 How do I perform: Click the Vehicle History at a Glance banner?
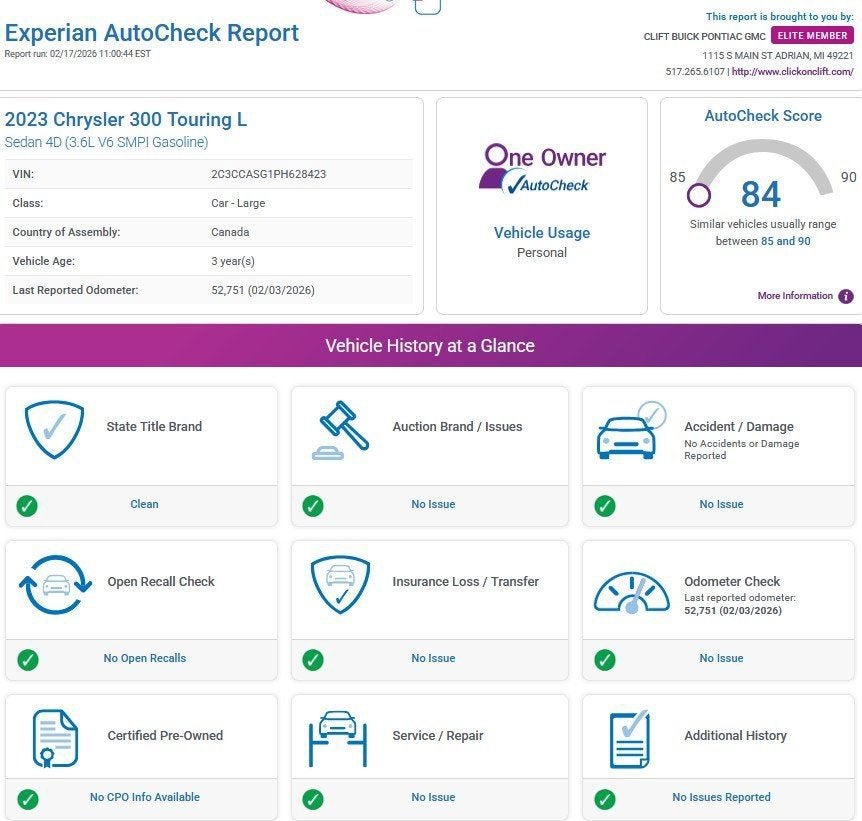(x=430, y=346)
